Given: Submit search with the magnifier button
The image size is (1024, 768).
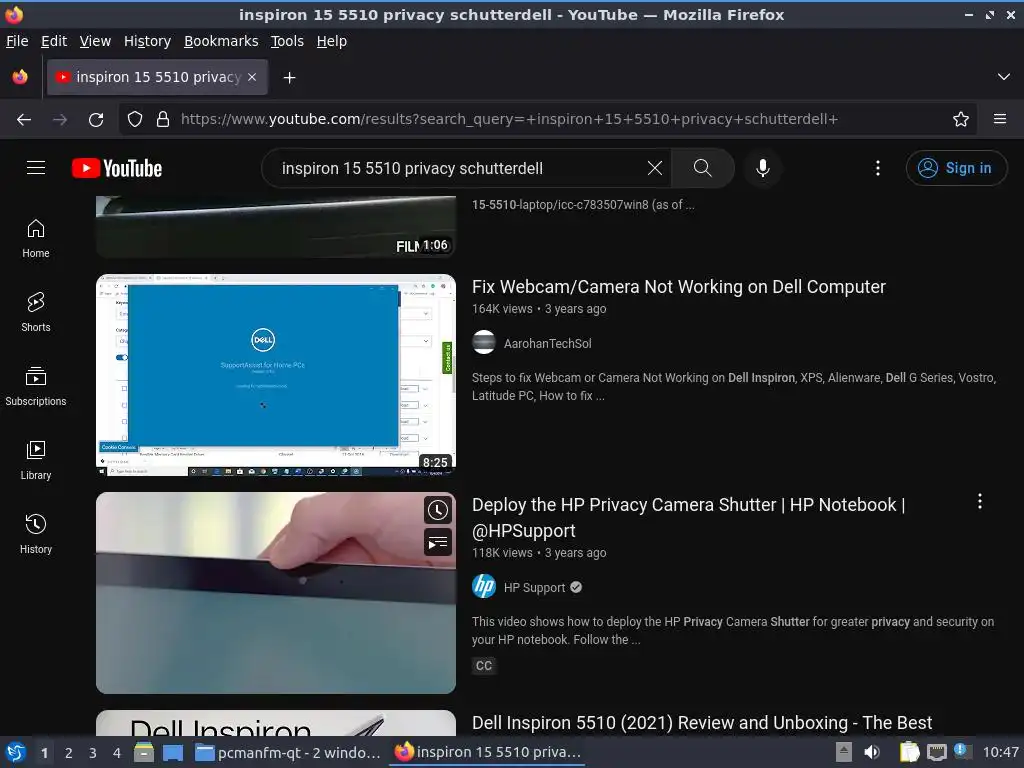Looking at the screenshot, I should point(703,168).
